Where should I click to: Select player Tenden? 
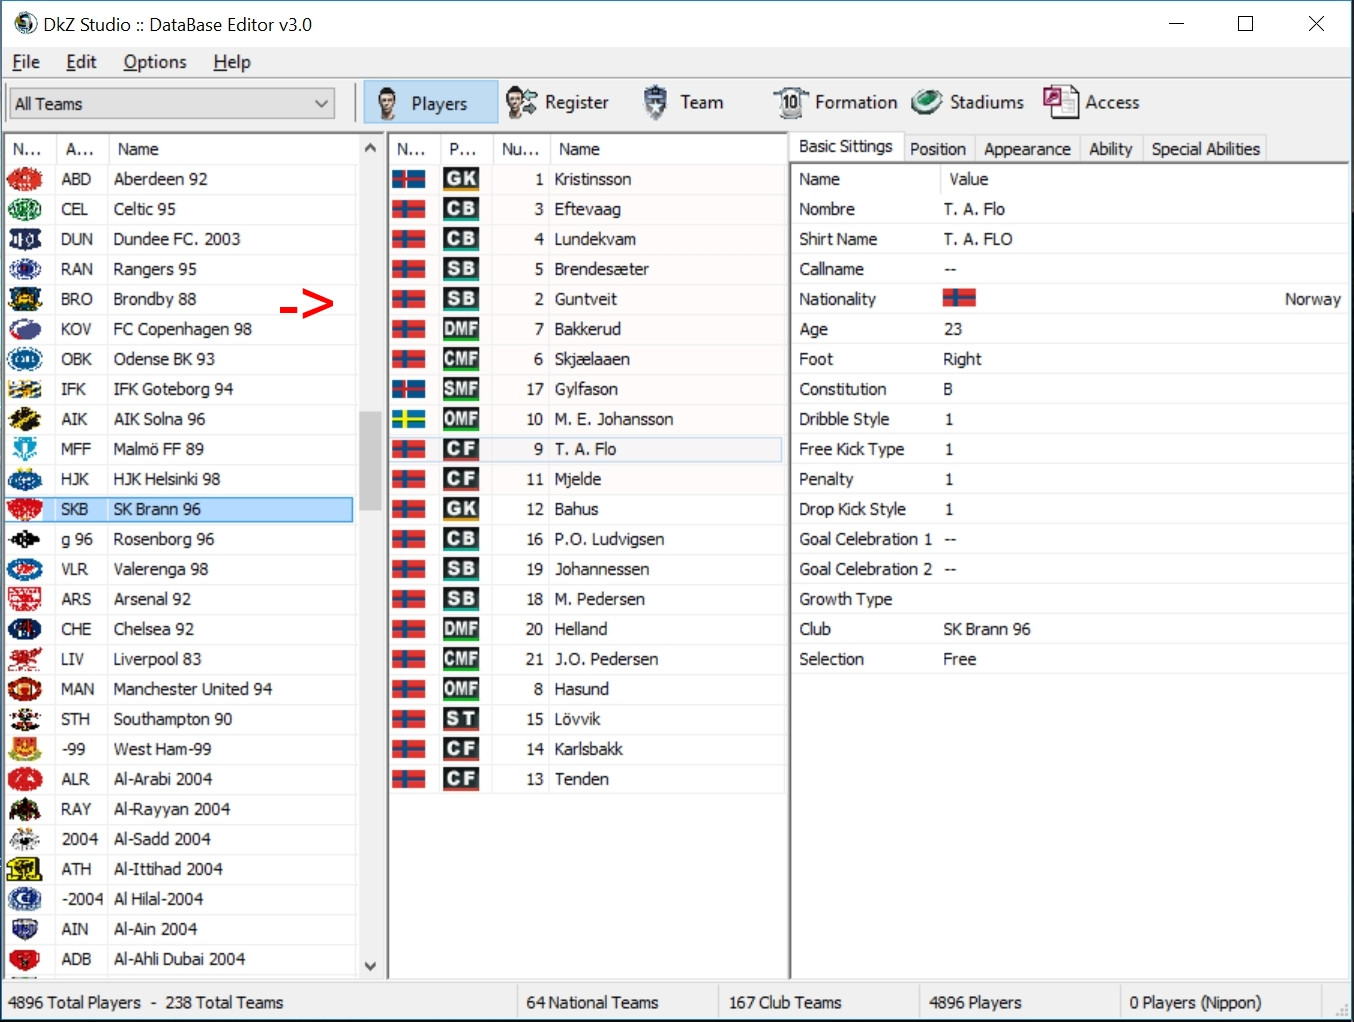(x=587, y=779)
